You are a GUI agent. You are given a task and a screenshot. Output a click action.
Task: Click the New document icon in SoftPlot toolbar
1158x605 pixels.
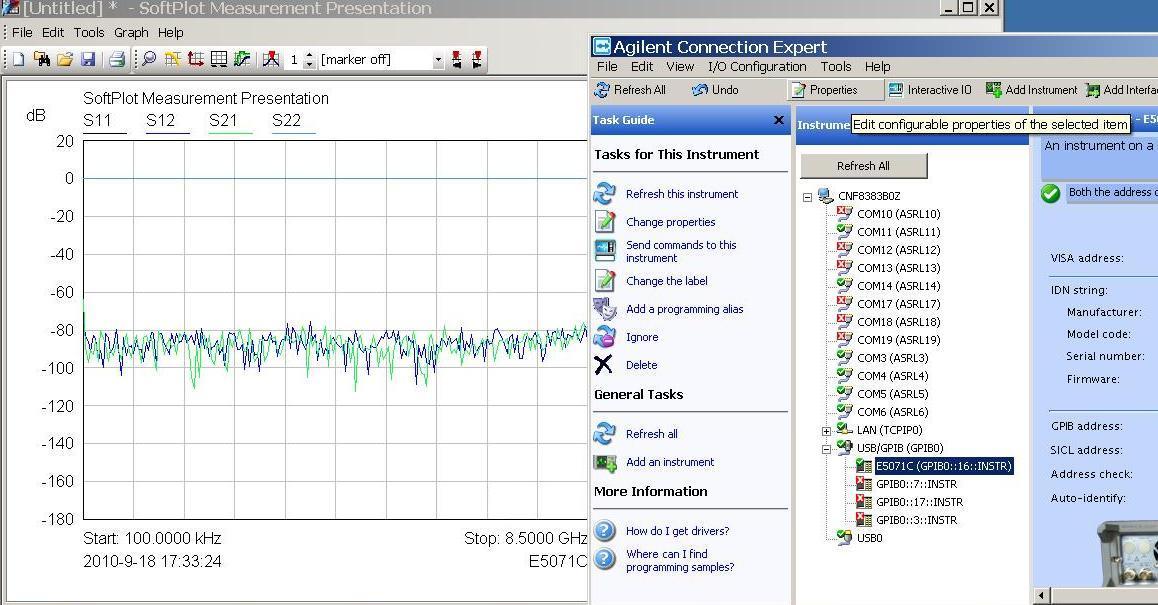[x=19, y=60]
